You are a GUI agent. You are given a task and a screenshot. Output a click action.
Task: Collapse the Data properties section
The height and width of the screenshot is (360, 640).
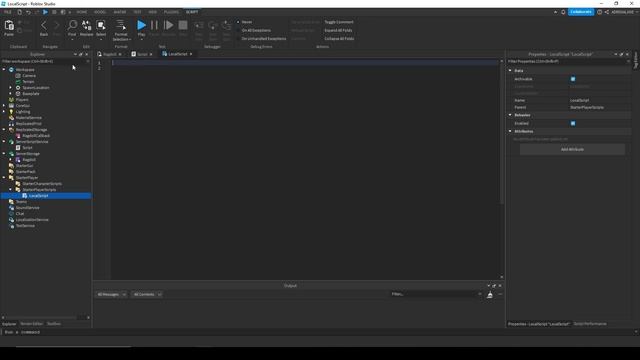(x=510, y=71)
